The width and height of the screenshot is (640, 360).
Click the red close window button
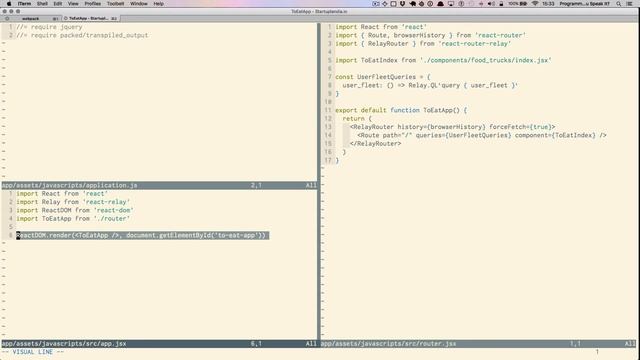(x=4, y=11)
